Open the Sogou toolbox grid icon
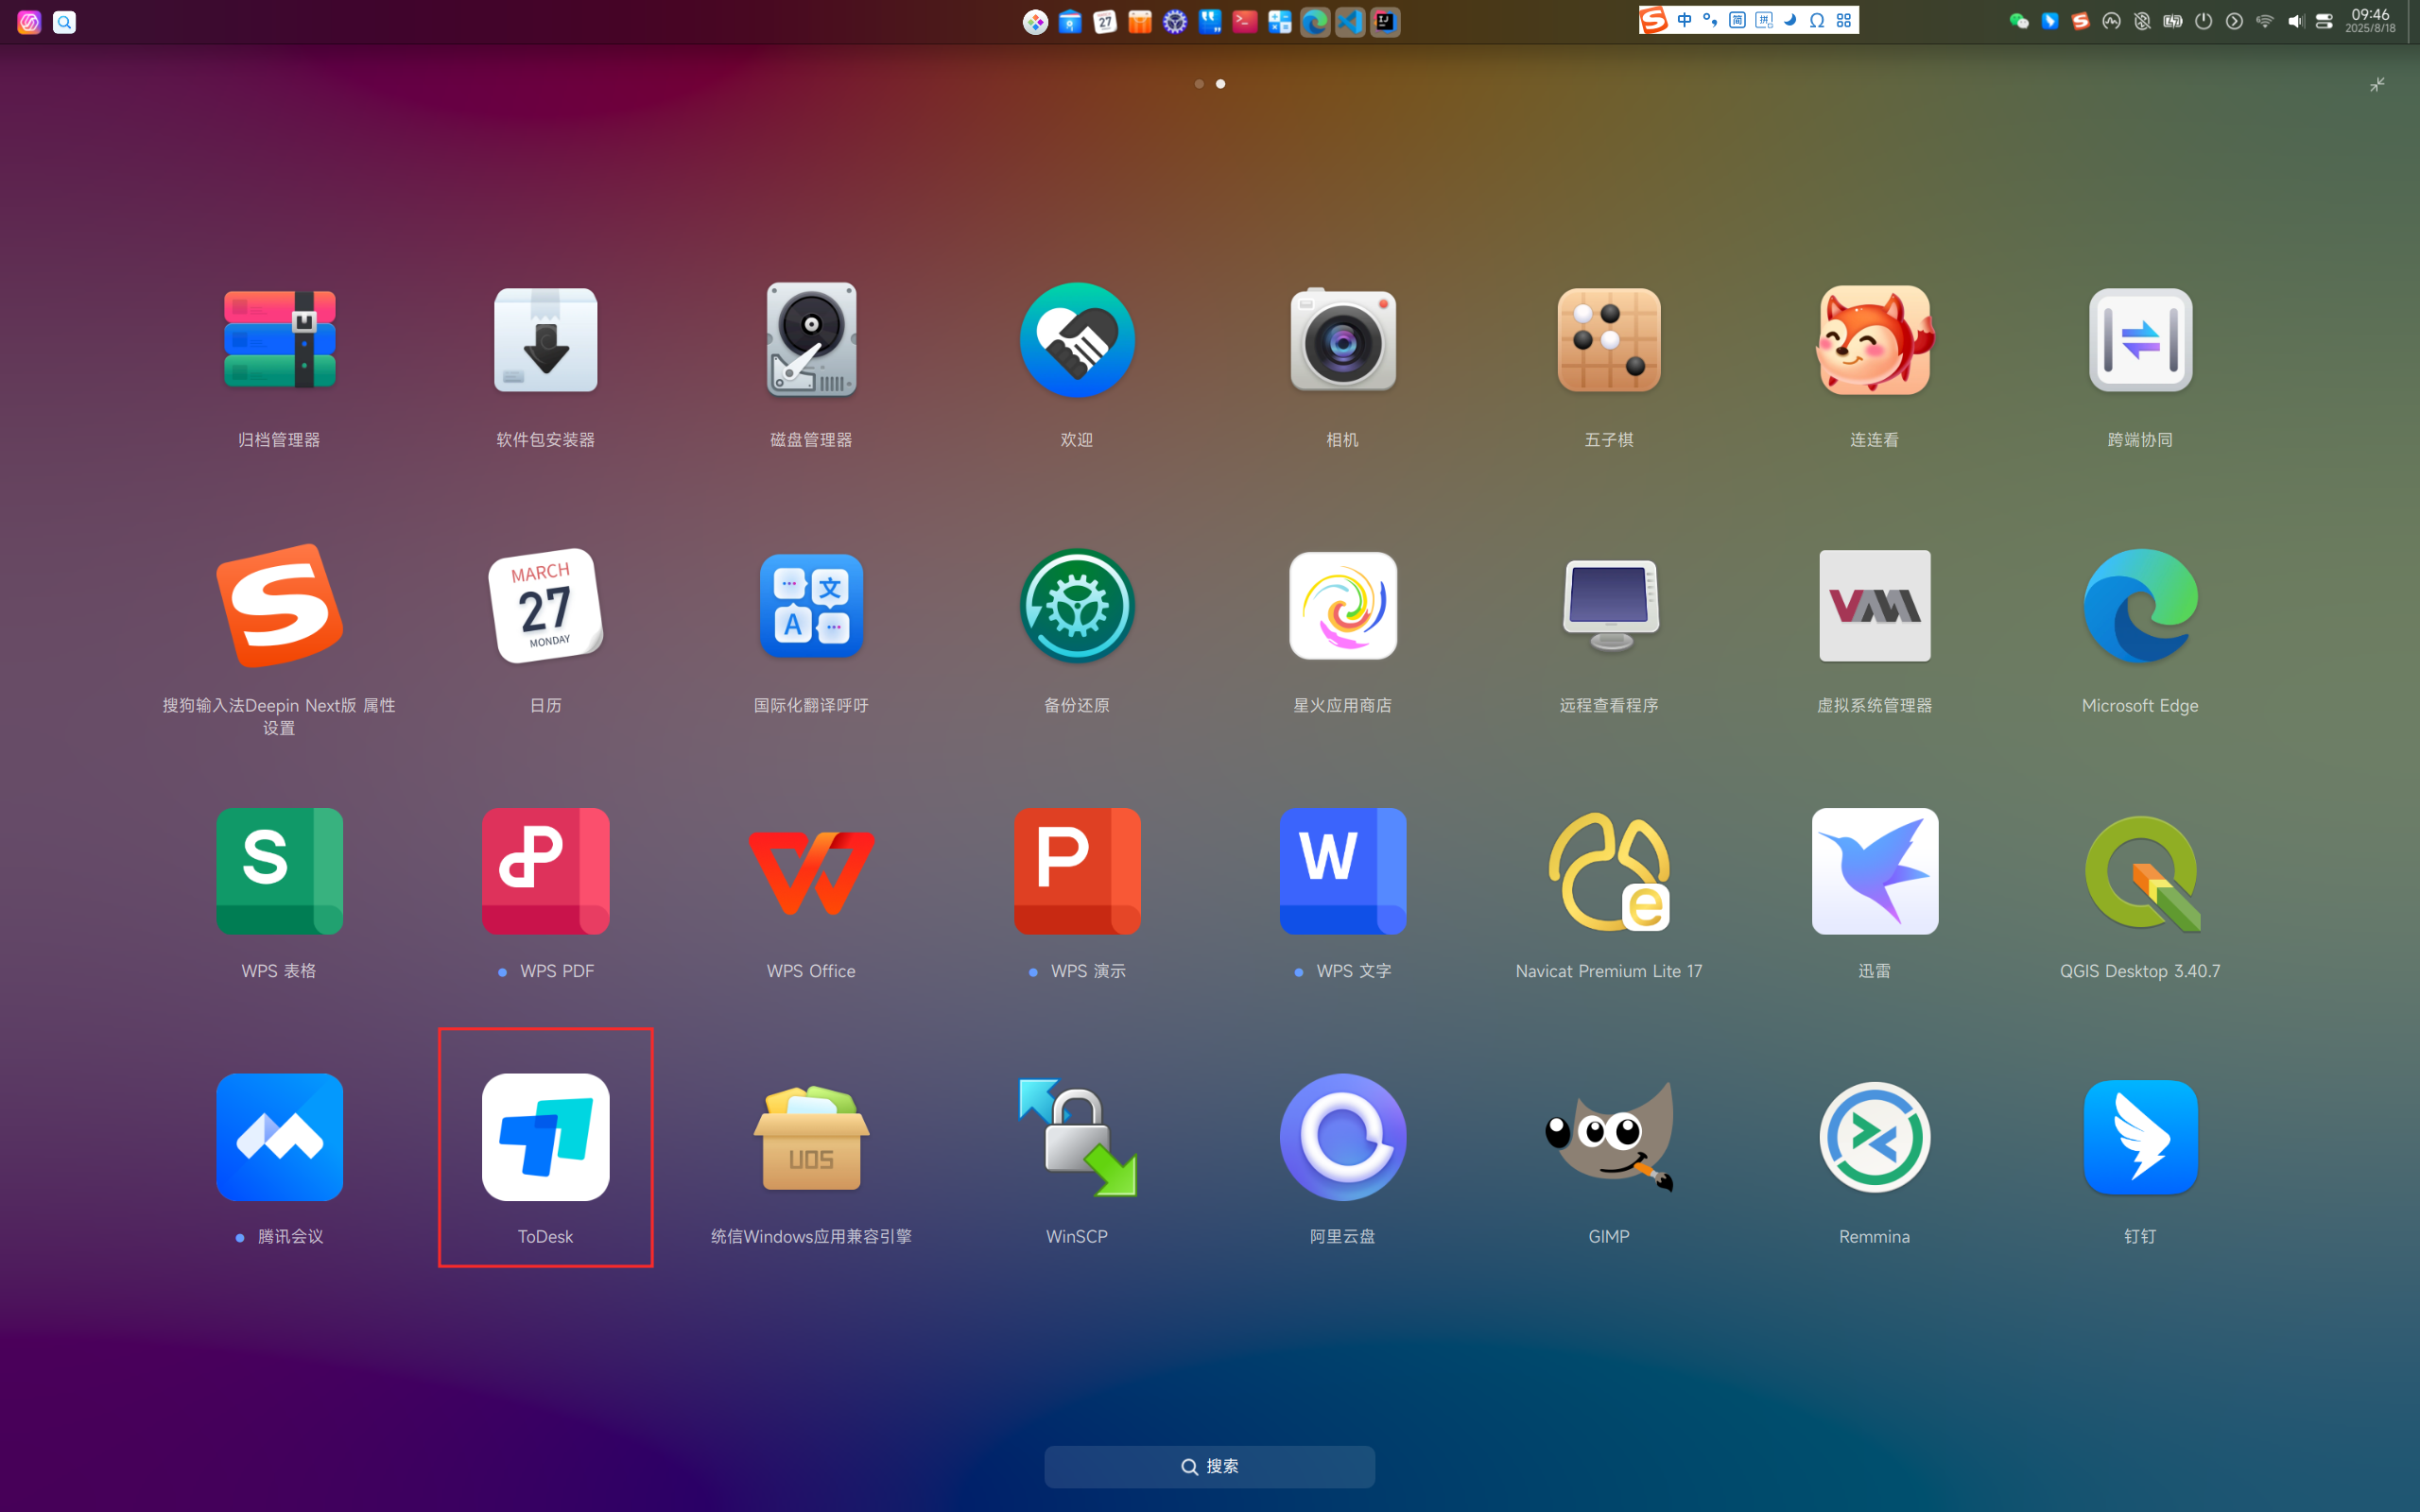Viewport: 2420px width, 1512px height. [x=1844, y=20]
